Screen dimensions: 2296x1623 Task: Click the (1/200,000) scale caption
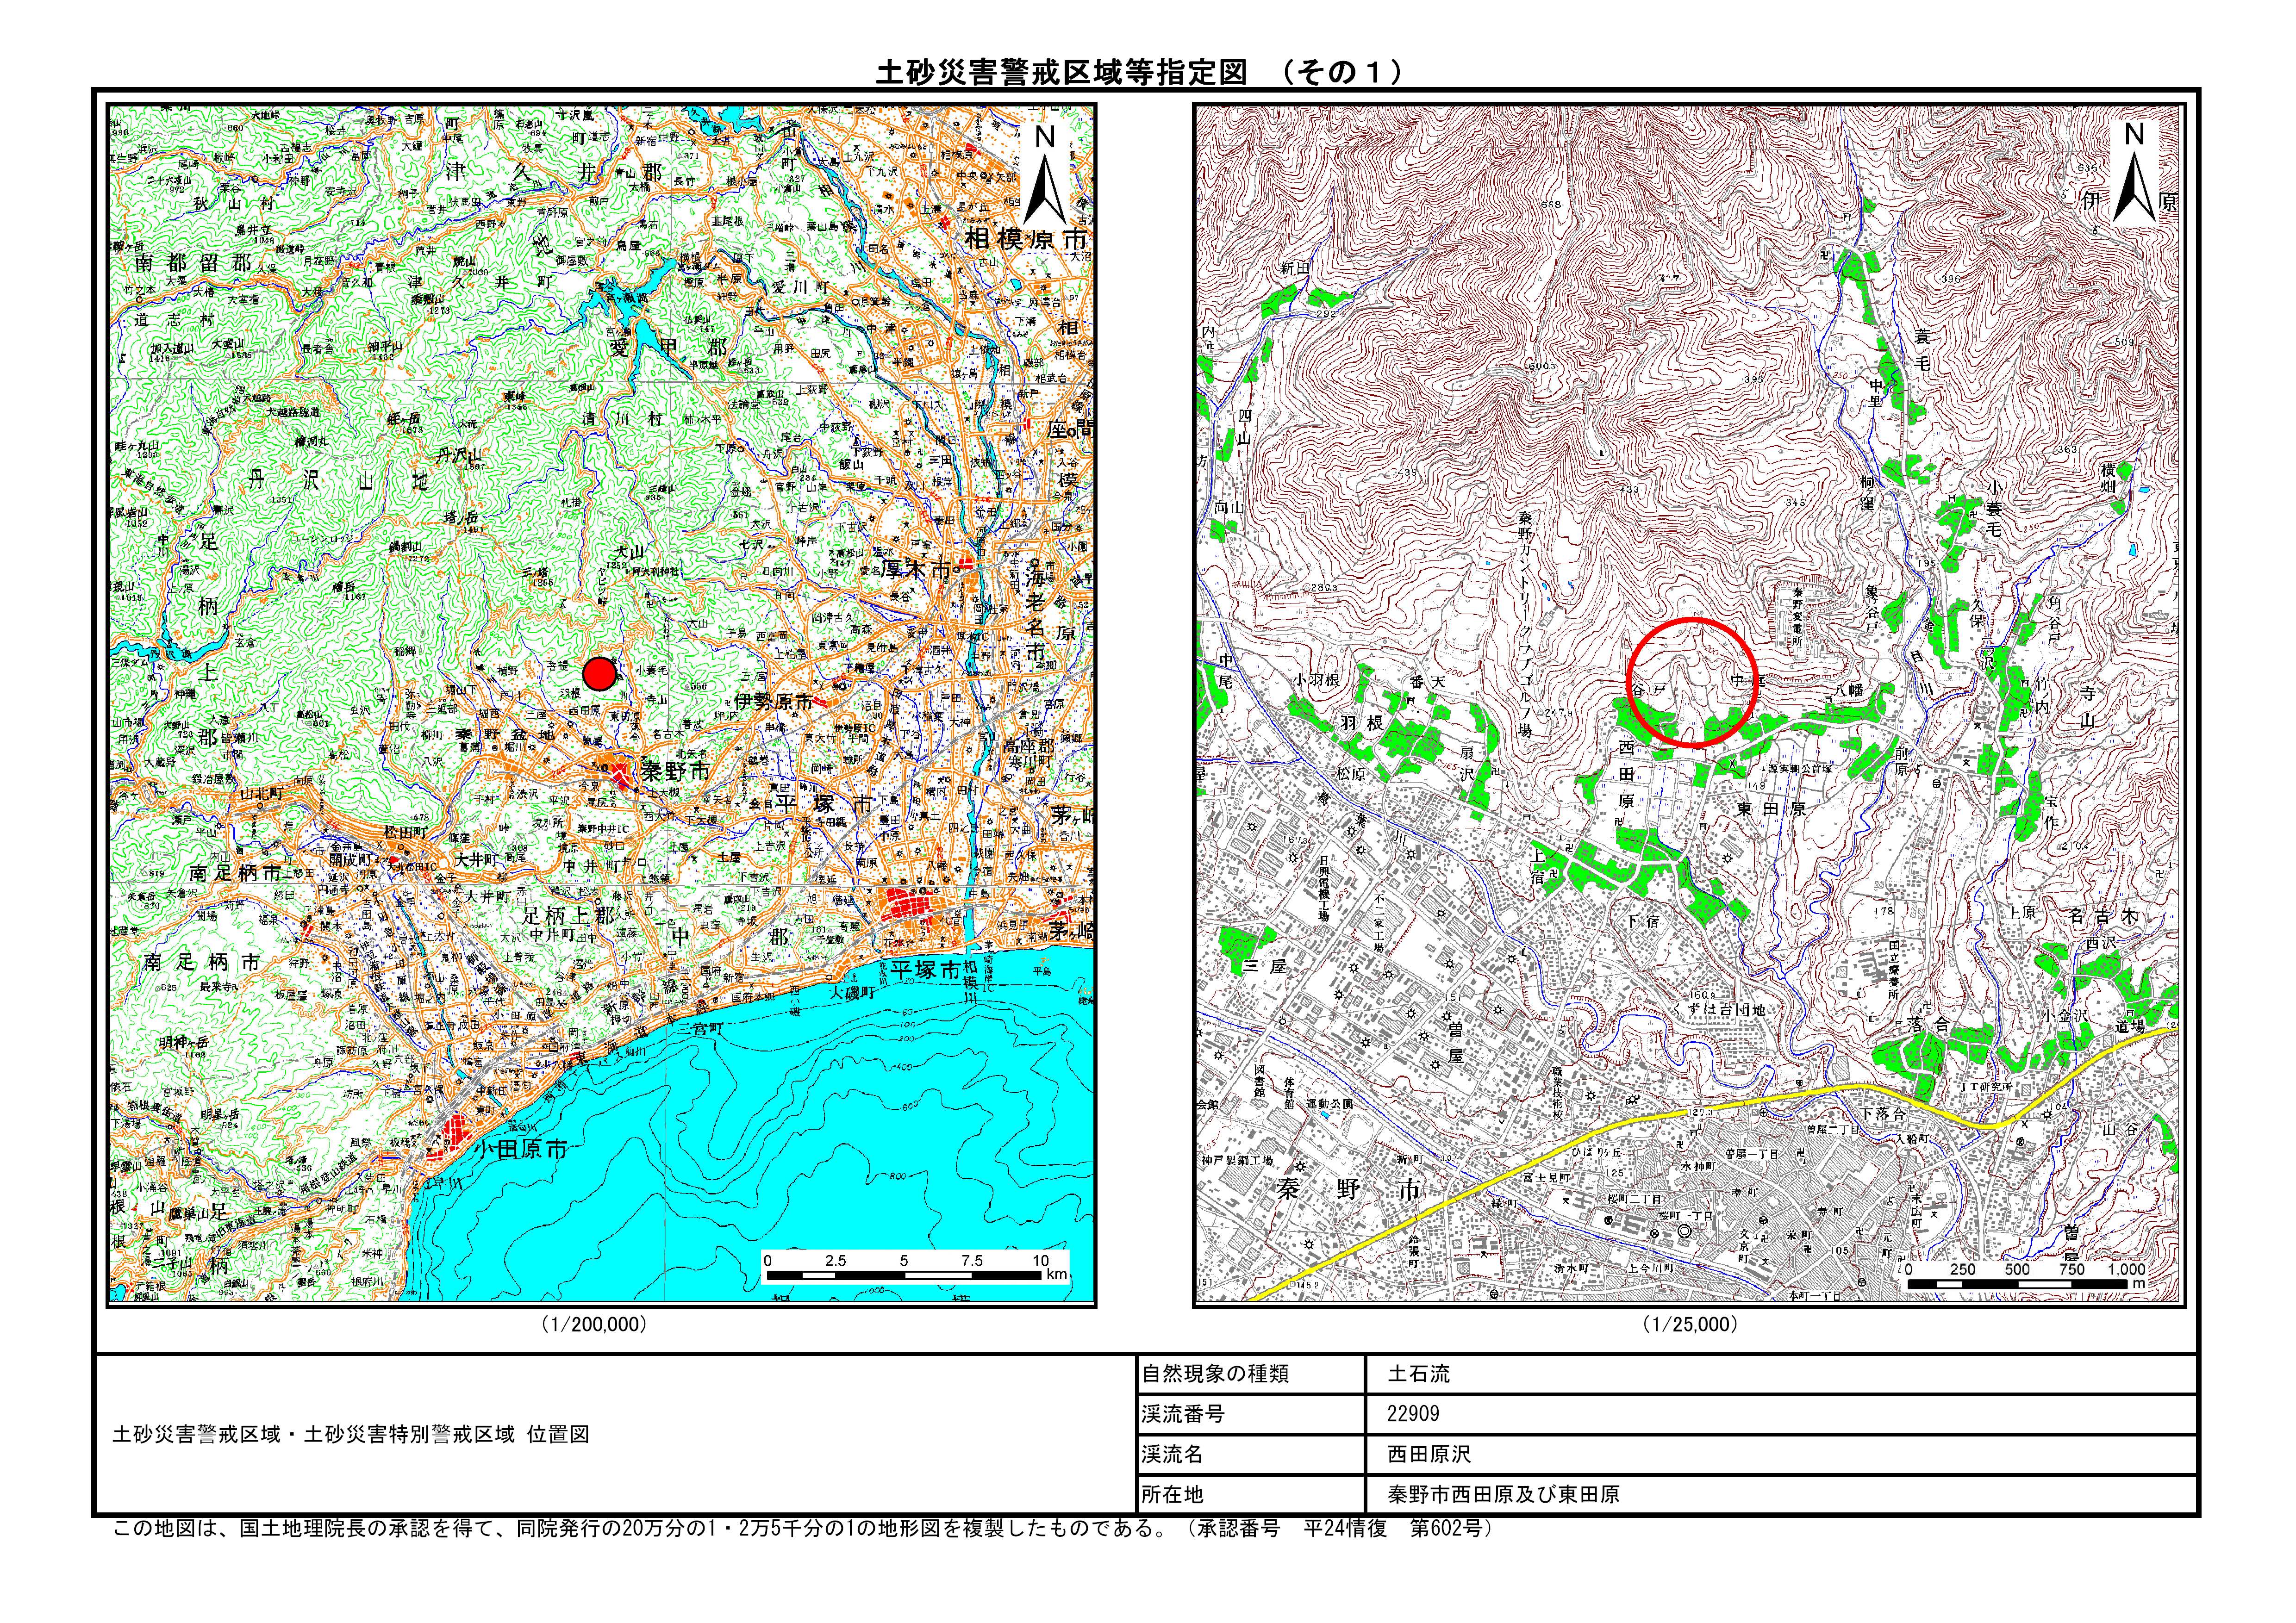coord(594,1324)
